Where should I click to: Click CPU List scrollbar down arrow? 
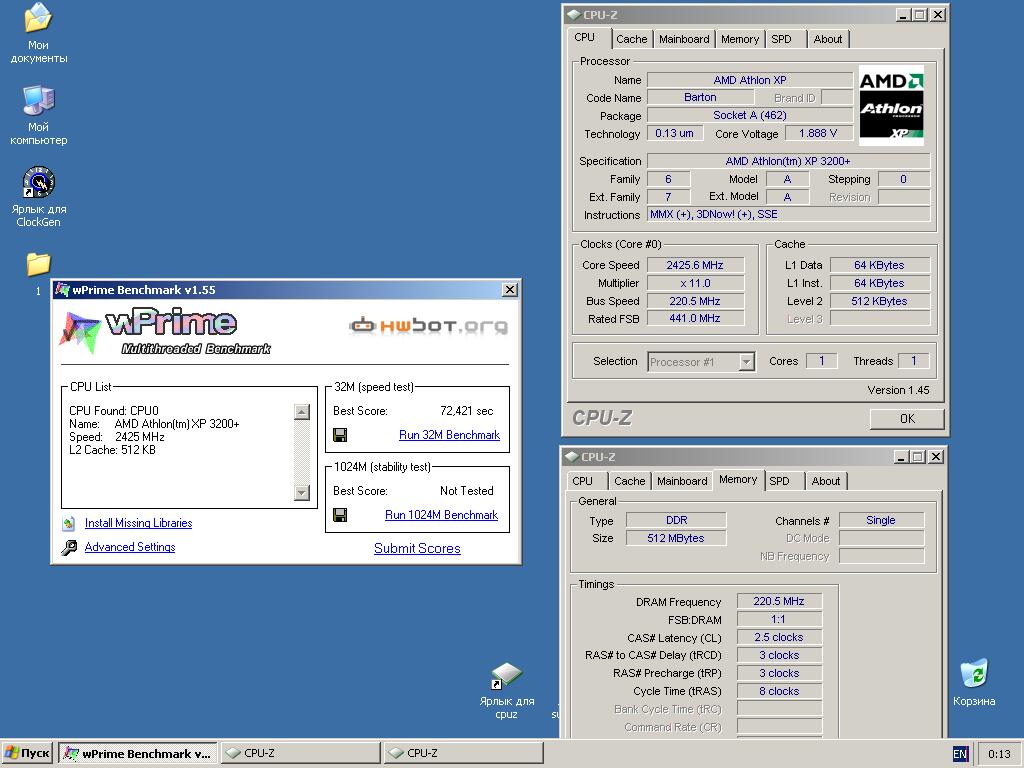302,492
